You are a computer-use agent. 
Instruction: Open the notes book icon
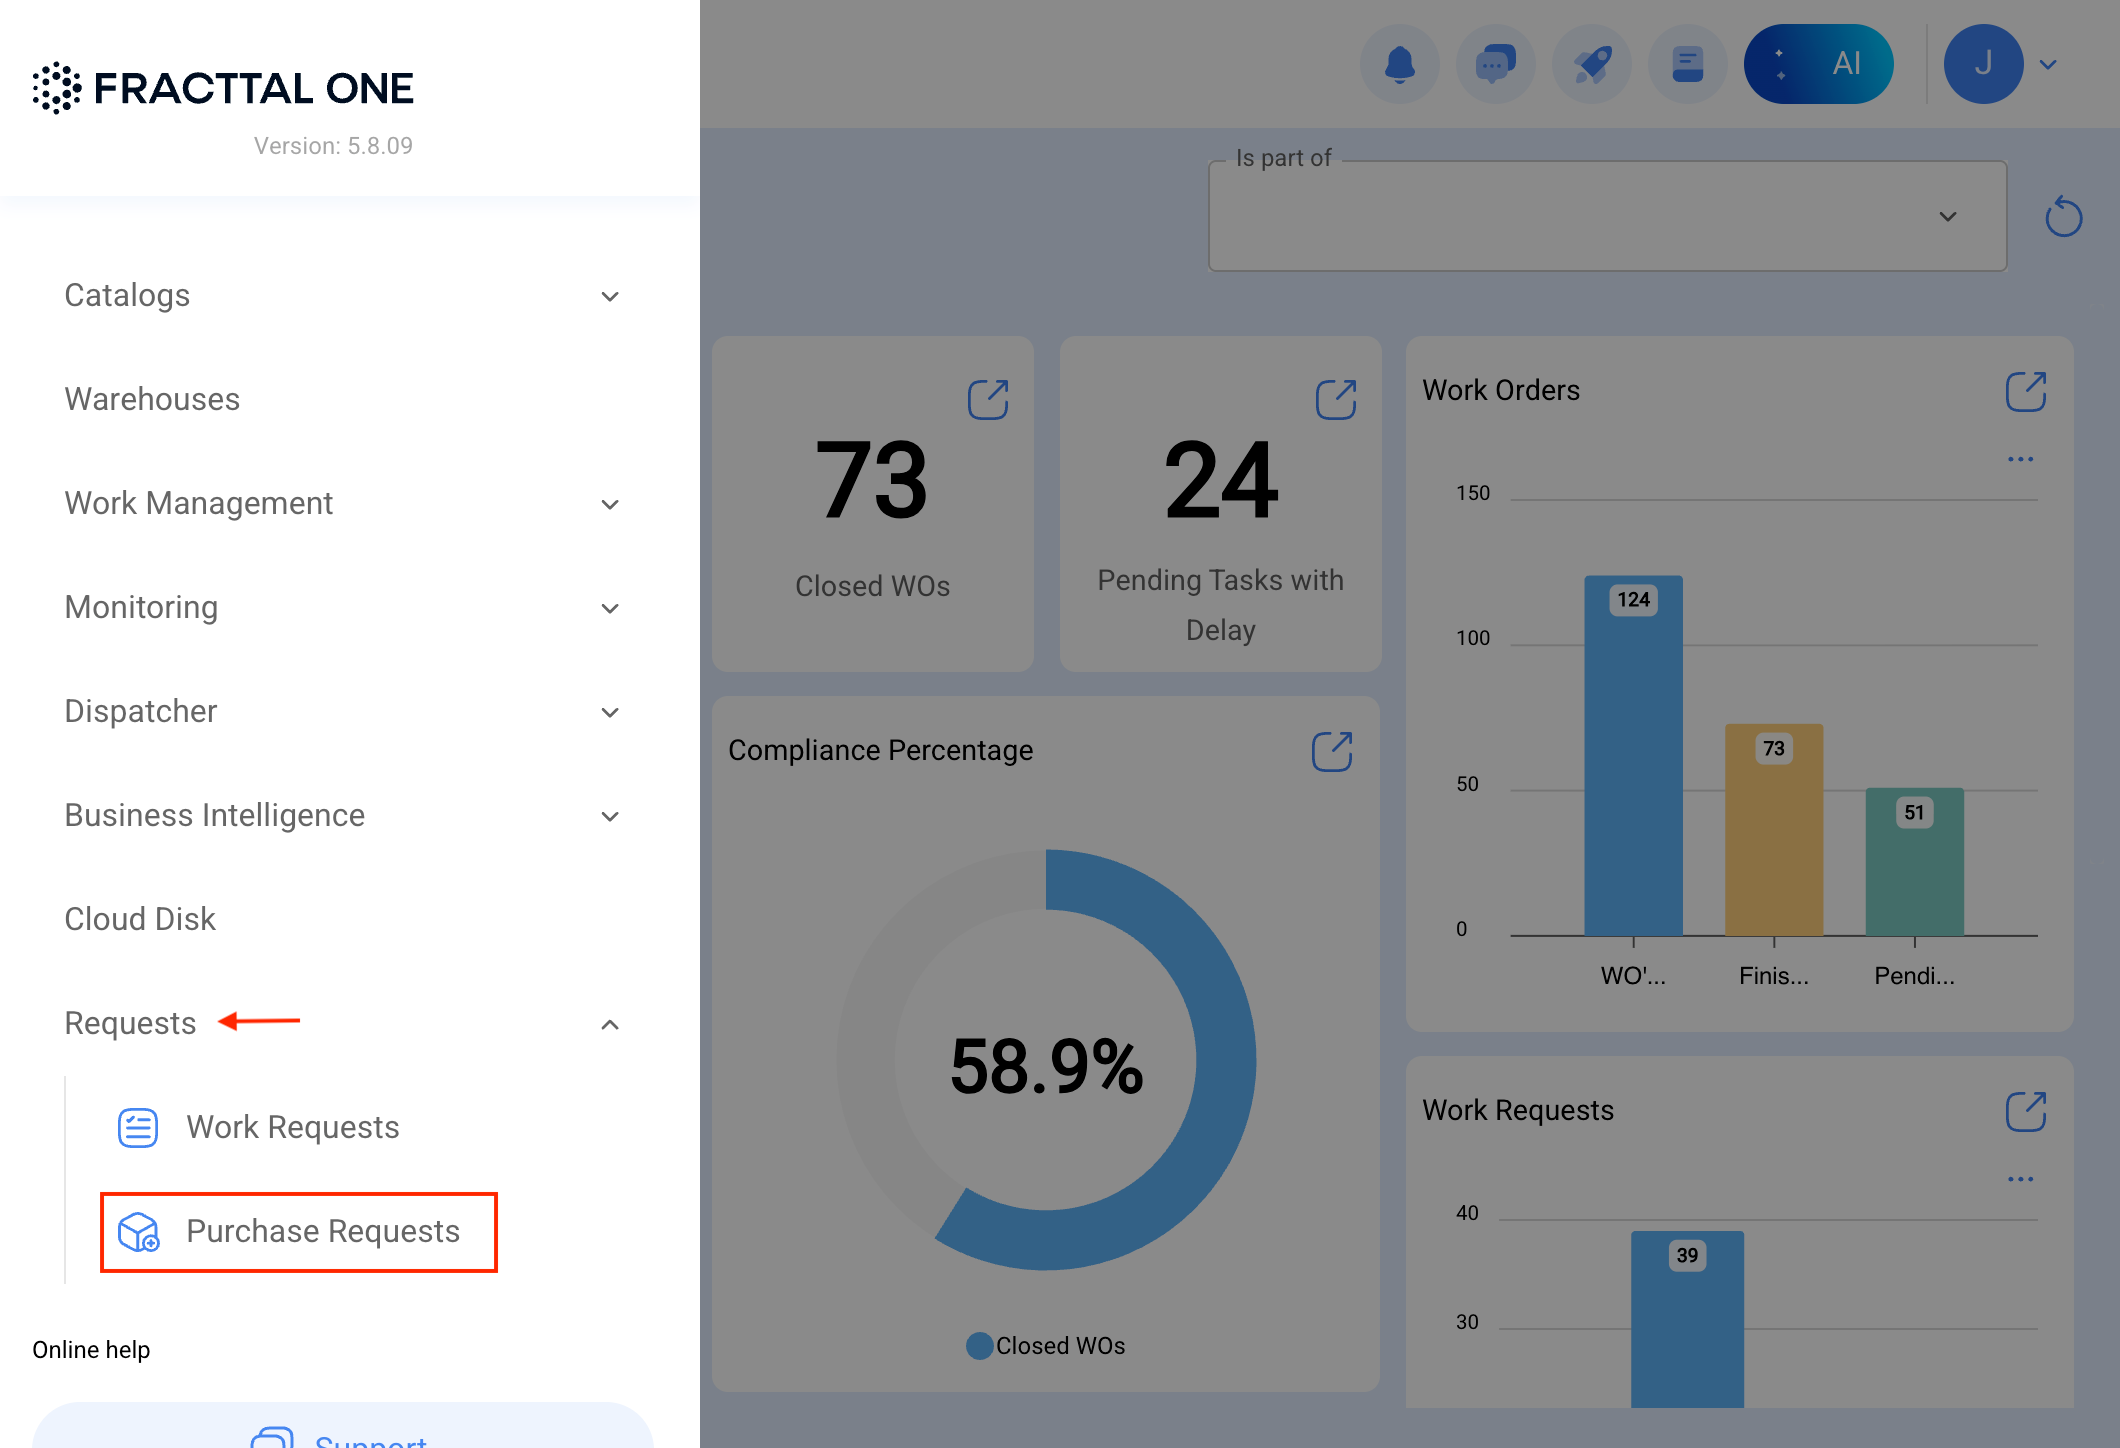click(x=1688, y=64)
